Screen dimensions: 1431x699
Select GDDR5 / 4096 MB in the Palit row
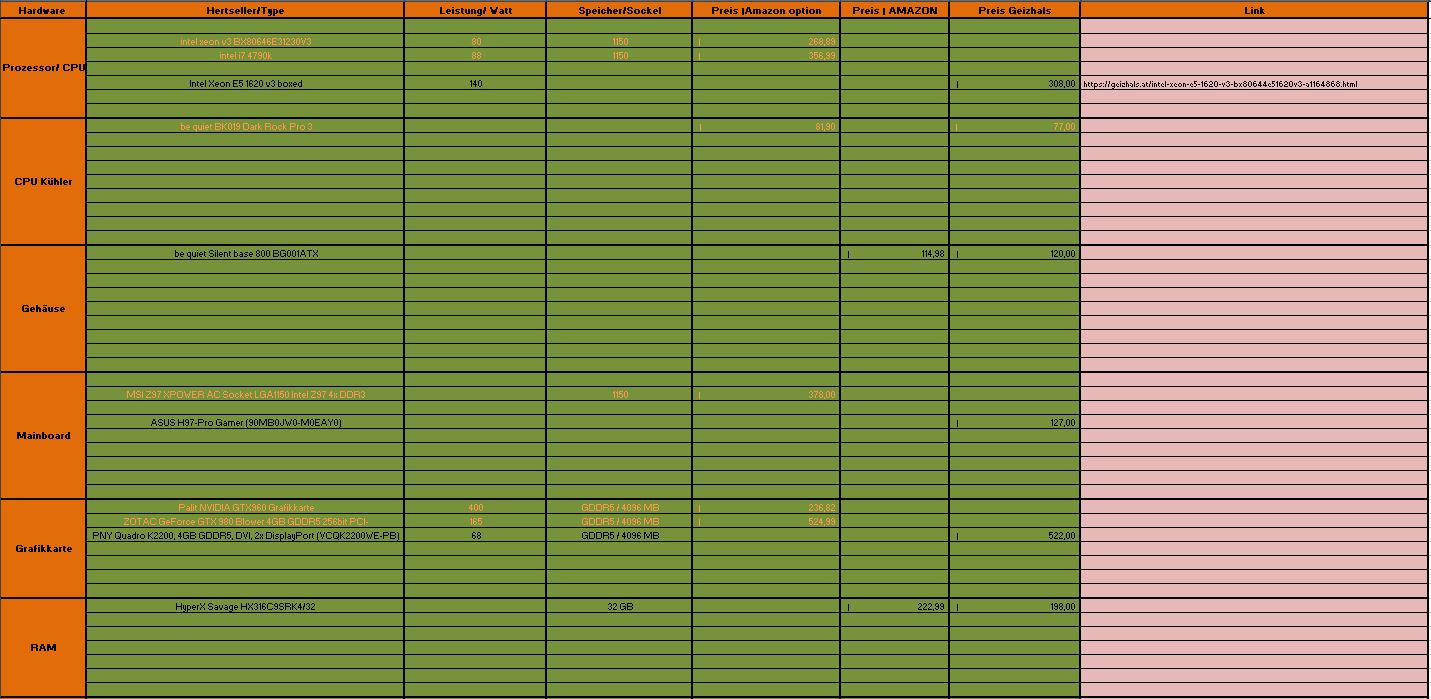tap(619, 508)
